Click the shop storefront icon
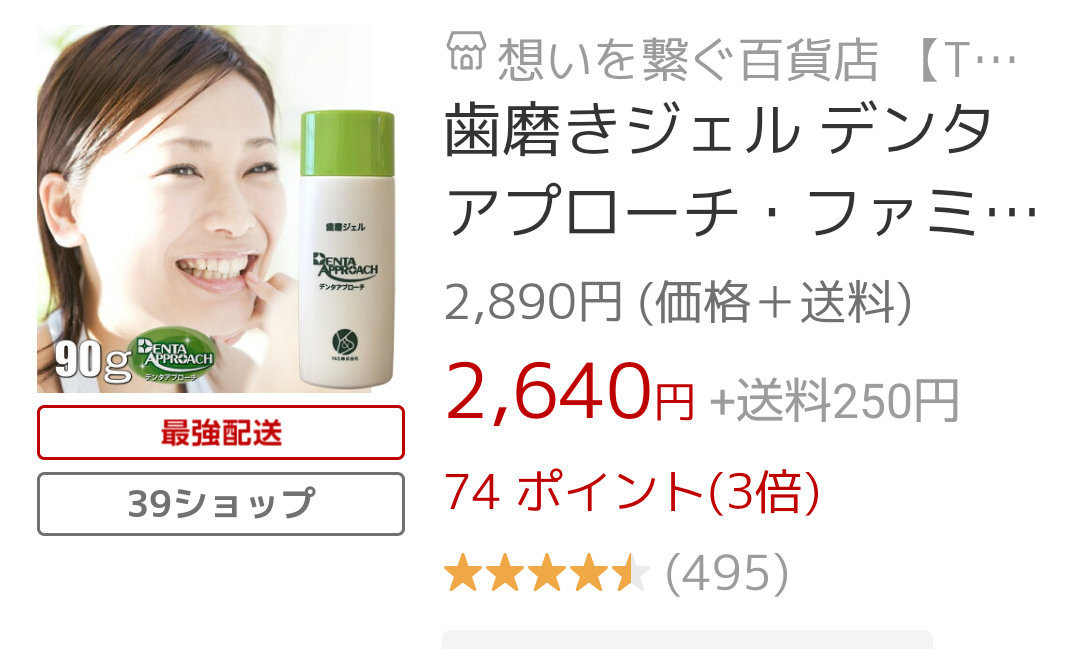The height and width of the screenshot is (649, 1080). [x=466, y=52]
